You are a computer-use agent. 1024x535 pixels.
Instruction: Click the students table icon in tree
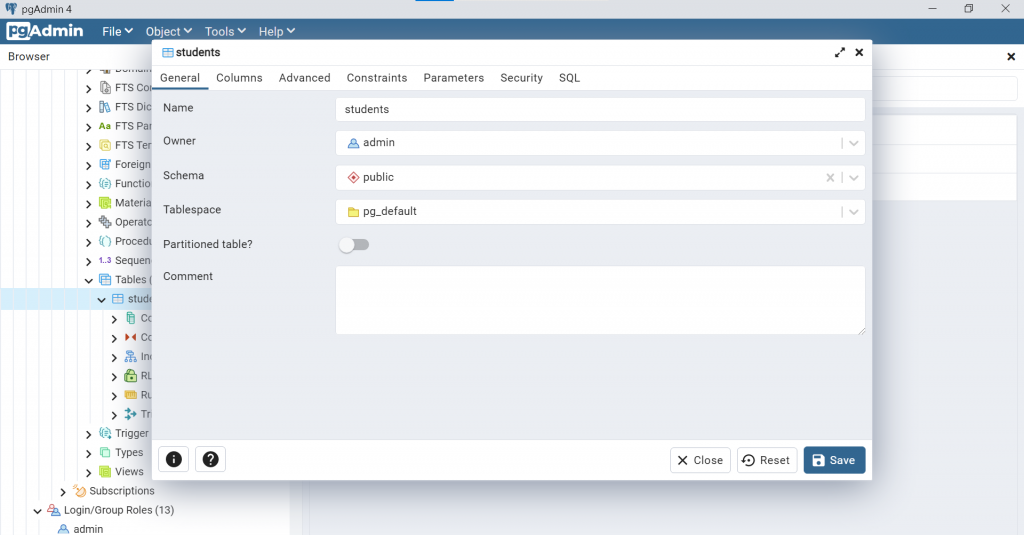point(118,299)
